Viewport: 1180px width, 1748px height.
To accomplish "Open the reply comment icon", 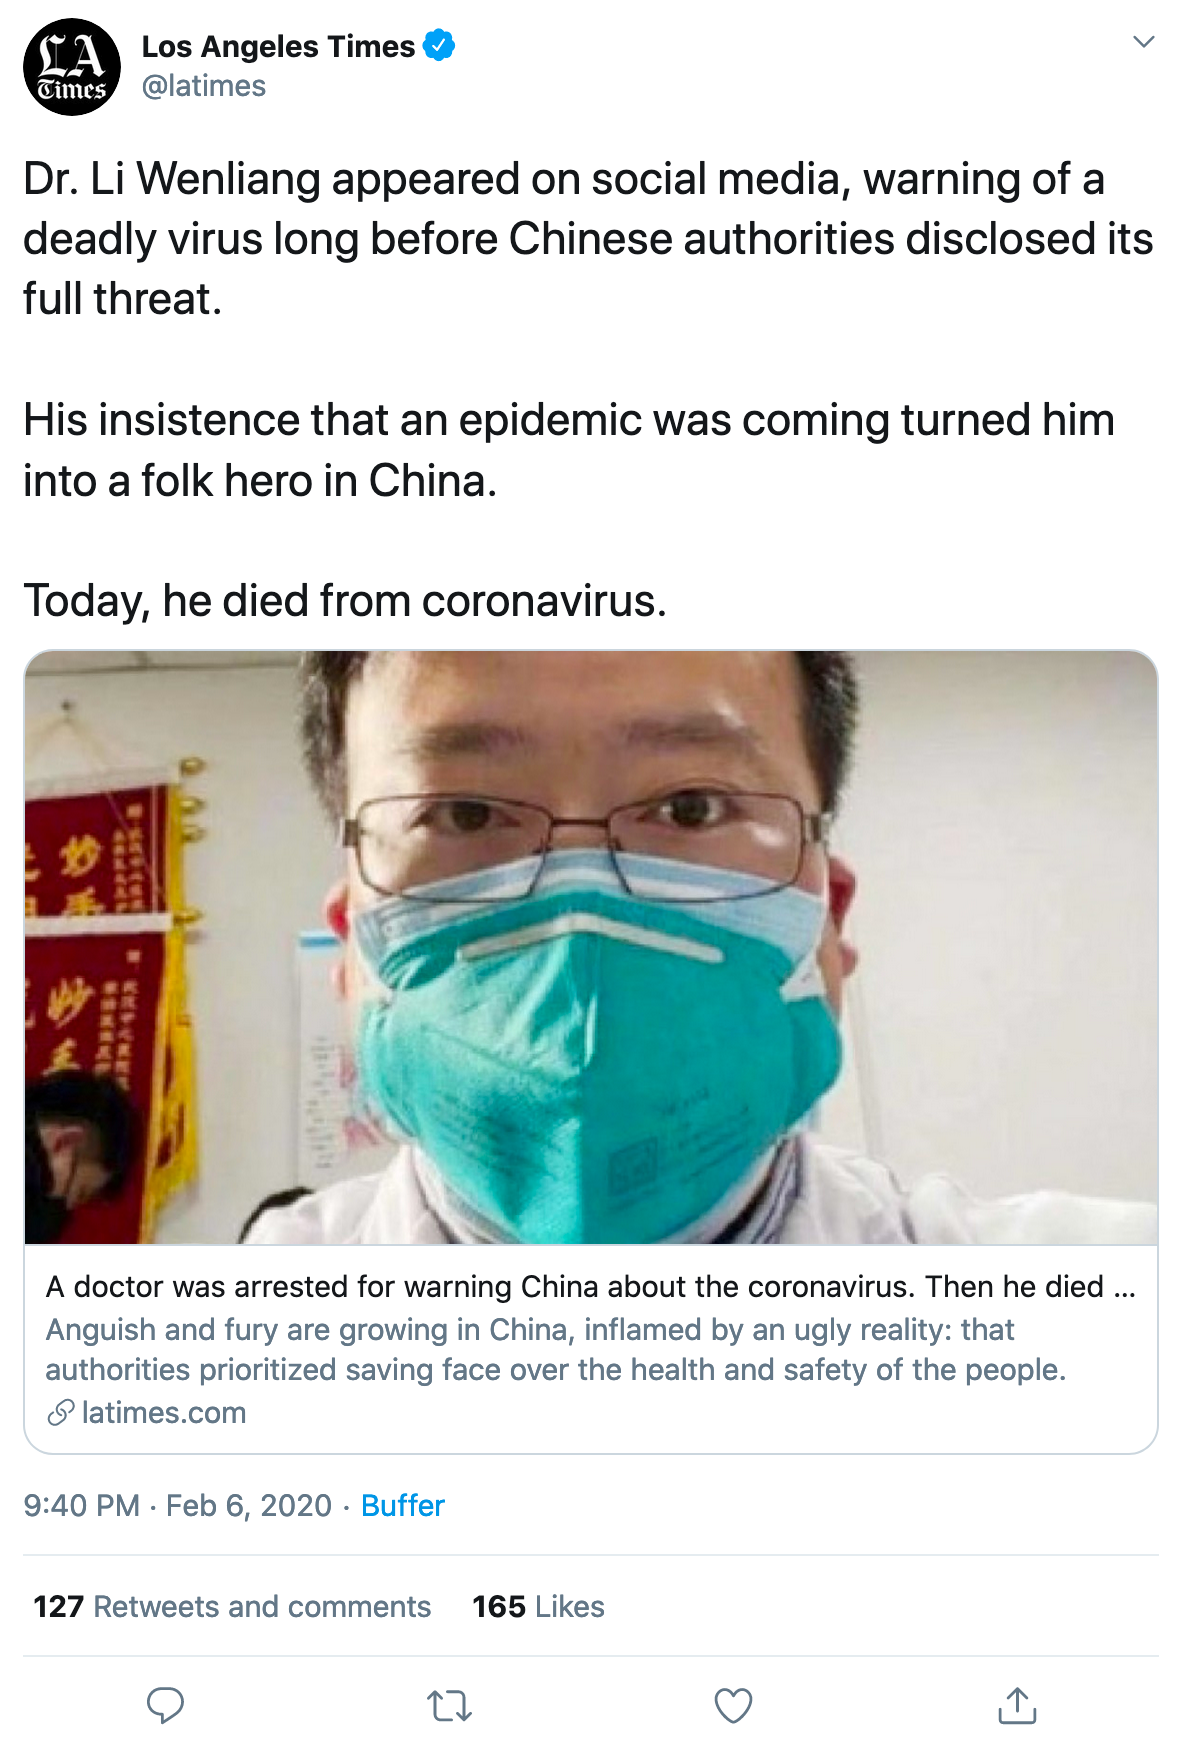I will pos(165,1705).
